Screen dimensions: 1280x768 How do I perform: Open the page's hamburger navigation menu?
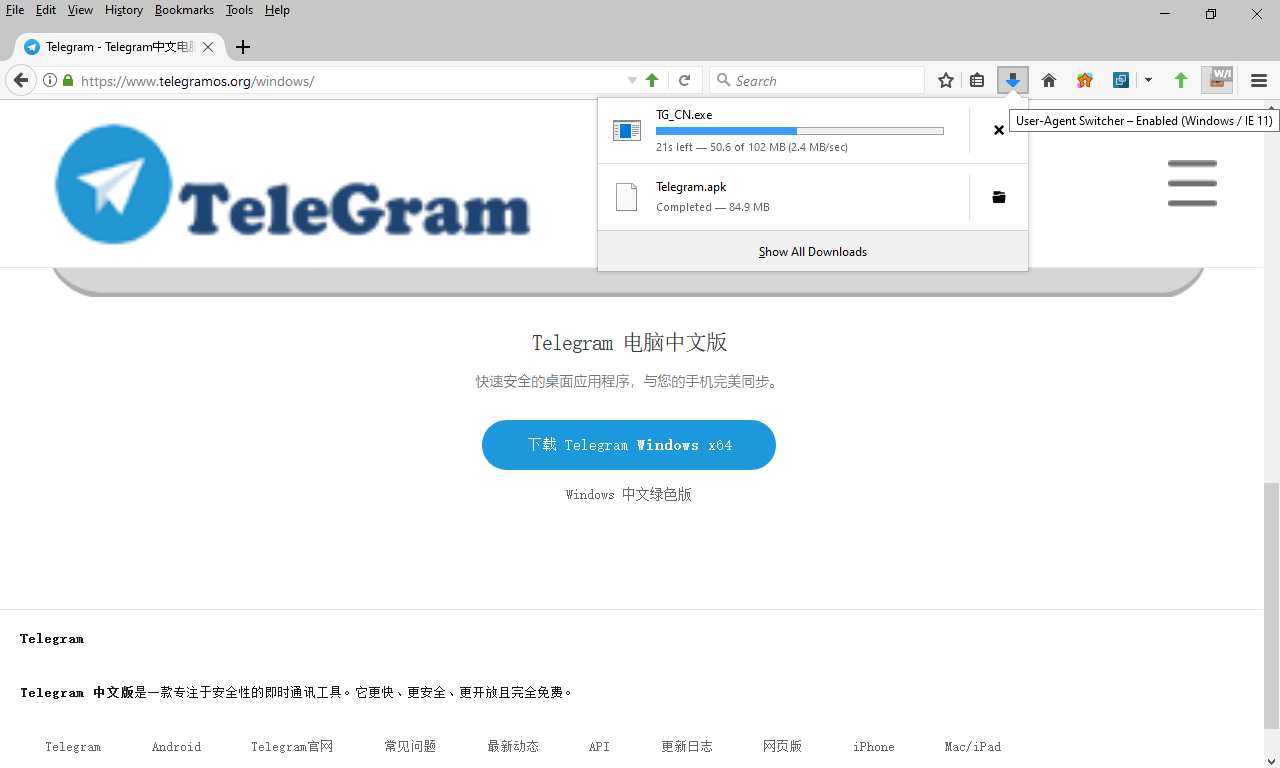1192,183
